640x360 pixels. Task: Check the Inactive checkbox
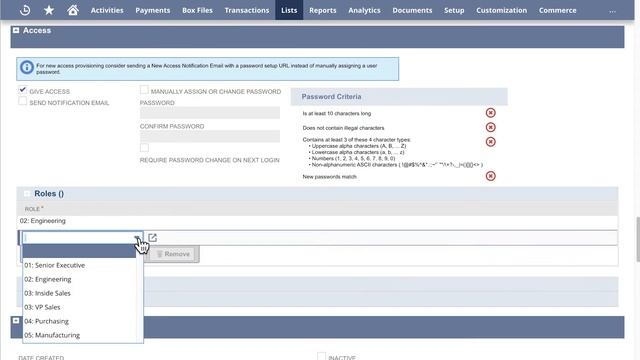(321, 356)
